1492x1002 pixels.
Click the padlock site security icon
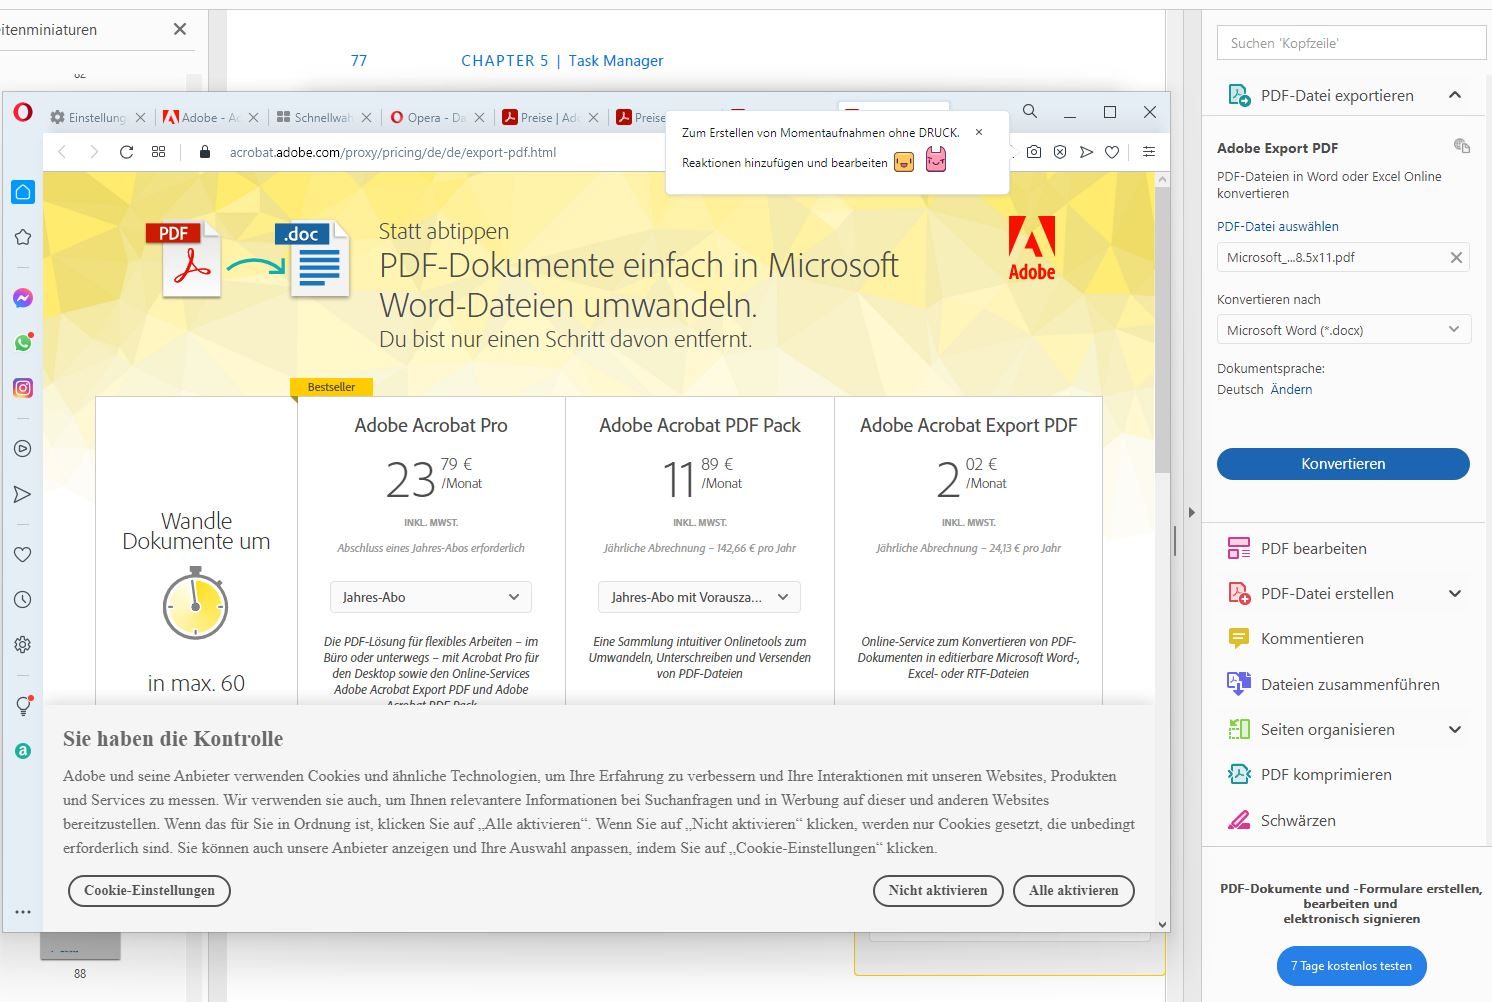[205, 152]
